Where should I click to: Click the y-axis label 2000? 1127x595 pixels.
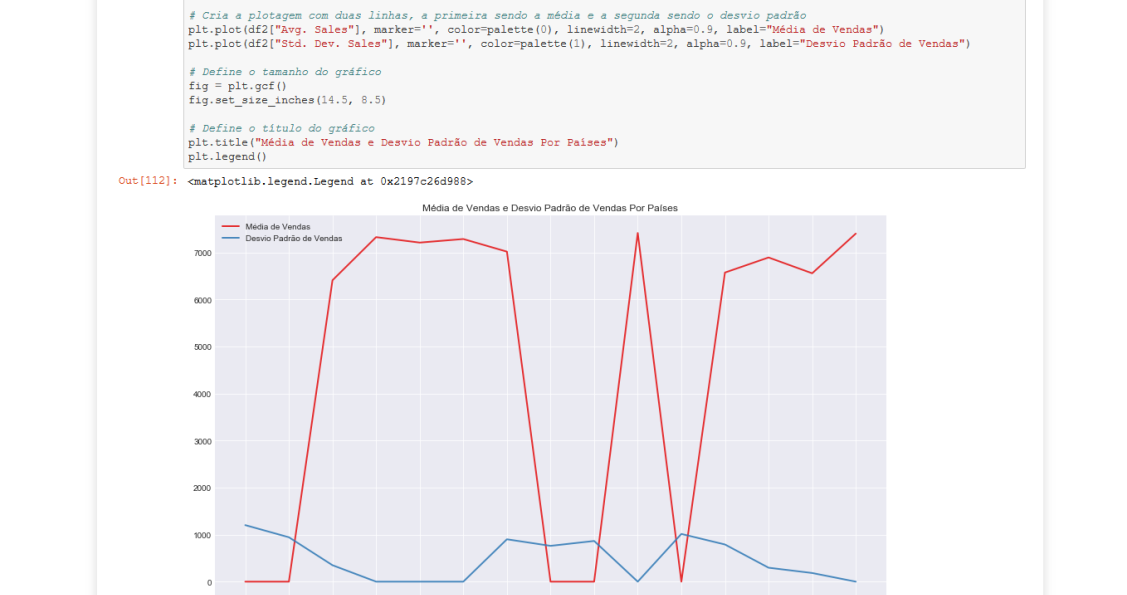[203, 489]
